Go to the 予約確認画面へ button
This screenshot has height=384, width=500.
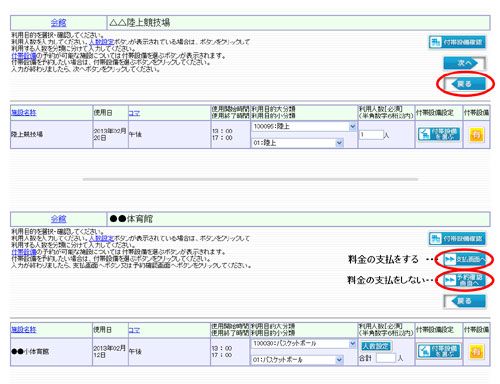coord(465,280)
